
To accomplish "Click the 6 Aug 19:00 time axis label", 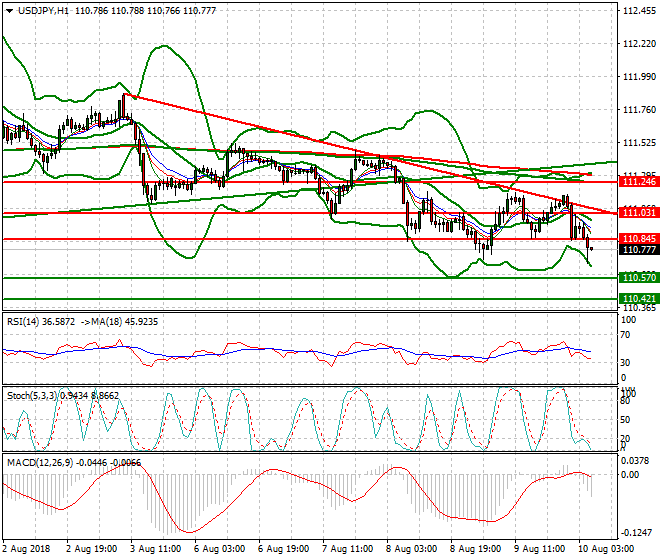I will pyautogui.click(x=284, y=549).
